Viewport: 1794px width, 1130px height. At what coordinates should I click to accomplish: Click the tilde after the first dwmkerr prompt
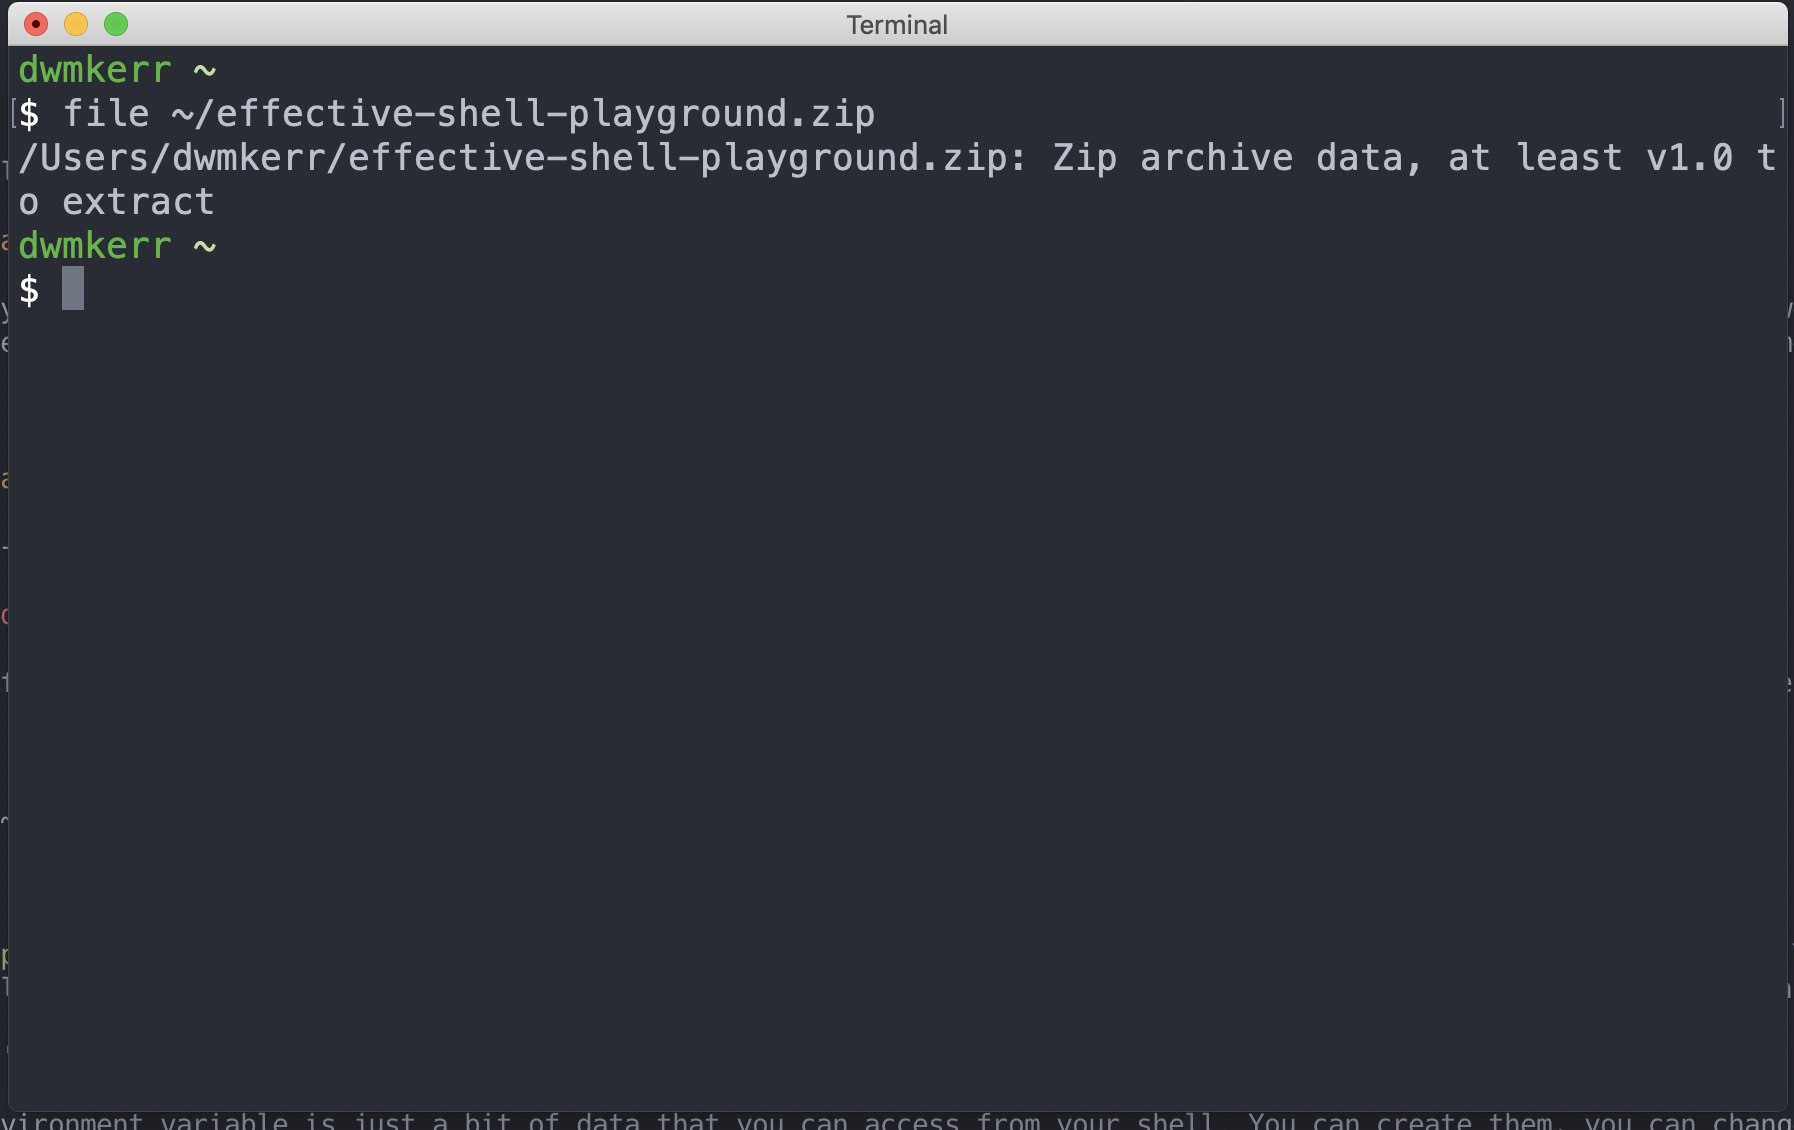(205, 70)
